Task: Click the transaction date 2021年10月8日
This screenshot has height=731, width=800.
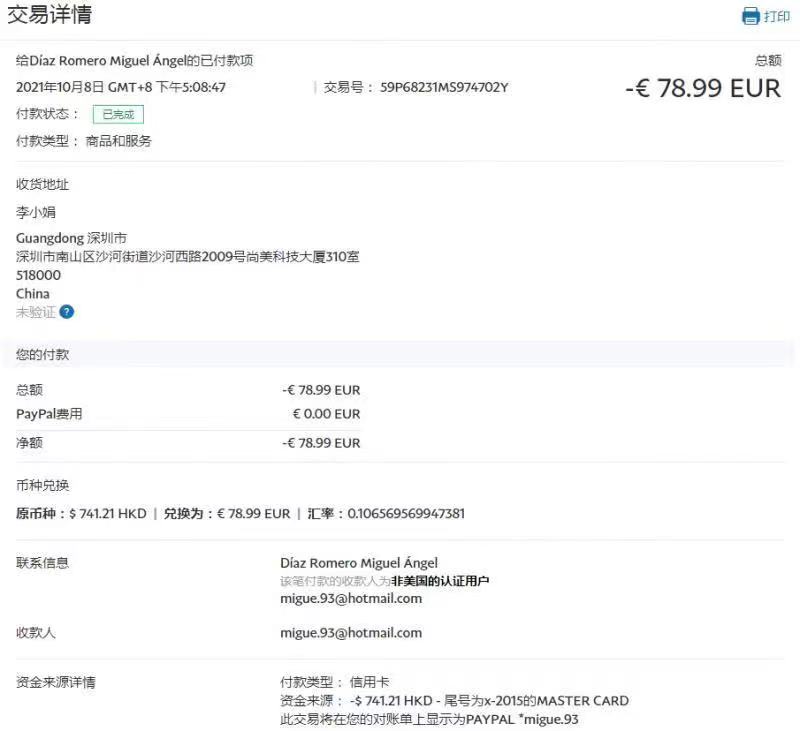Action: (x=59, y=87)
